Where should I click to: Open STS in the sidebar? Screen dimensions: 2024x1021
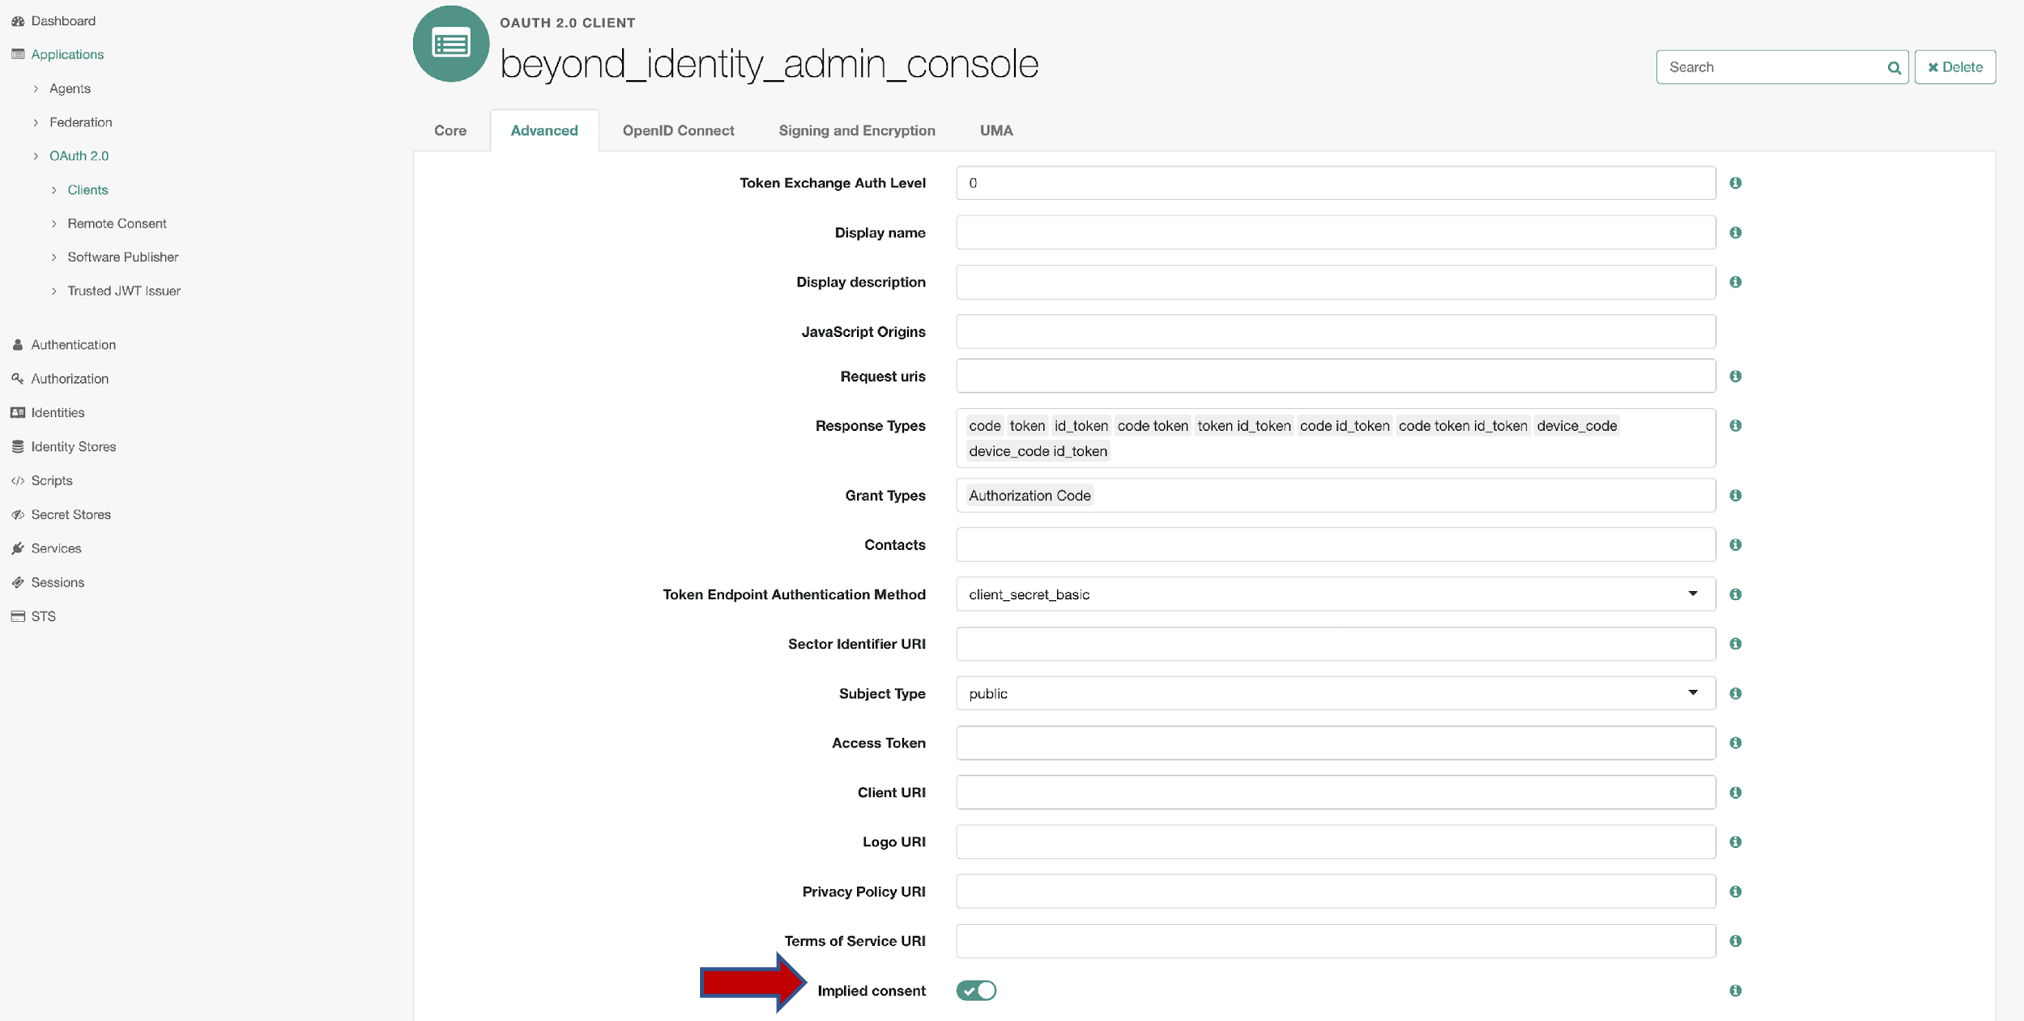[x=43, y=617]
